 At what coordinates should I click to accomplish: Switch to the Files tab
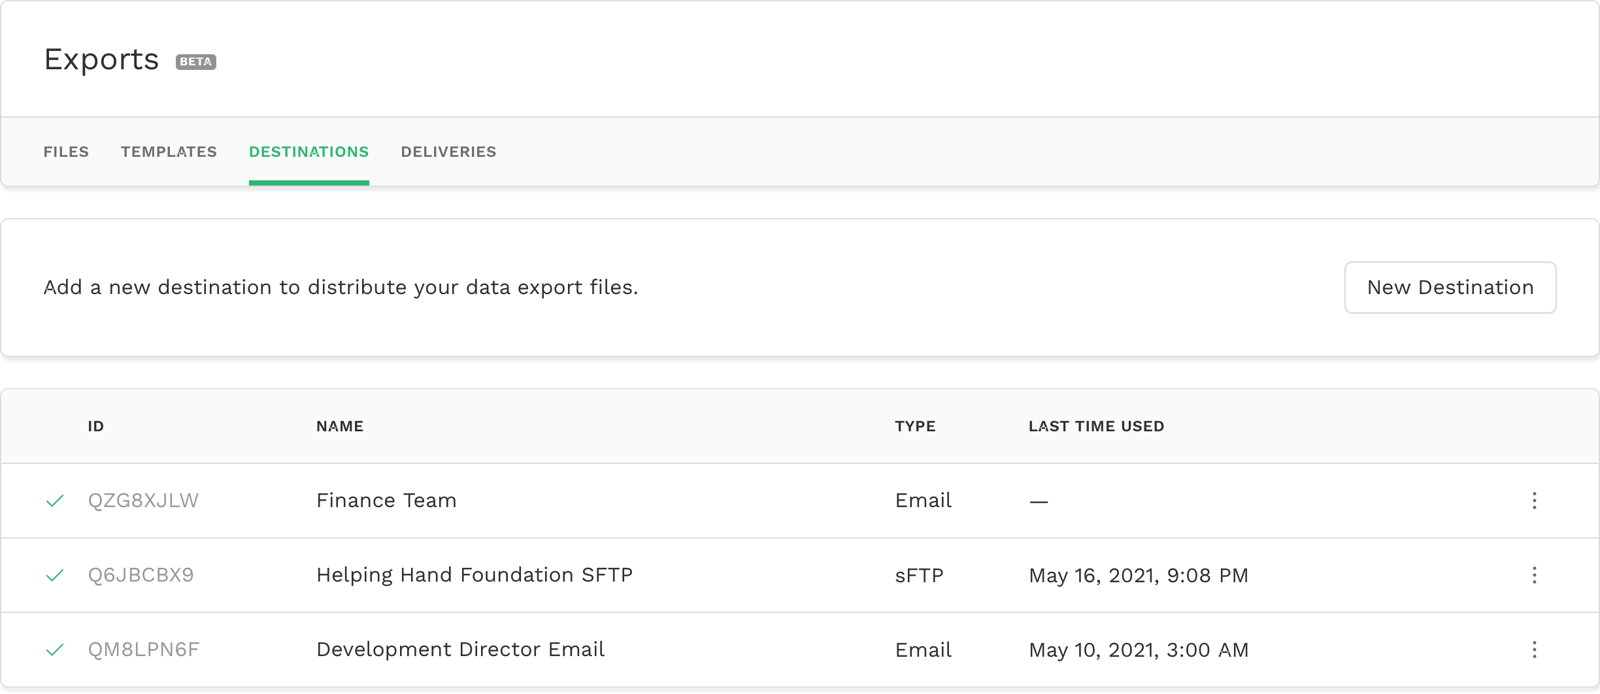click(66, 152)
